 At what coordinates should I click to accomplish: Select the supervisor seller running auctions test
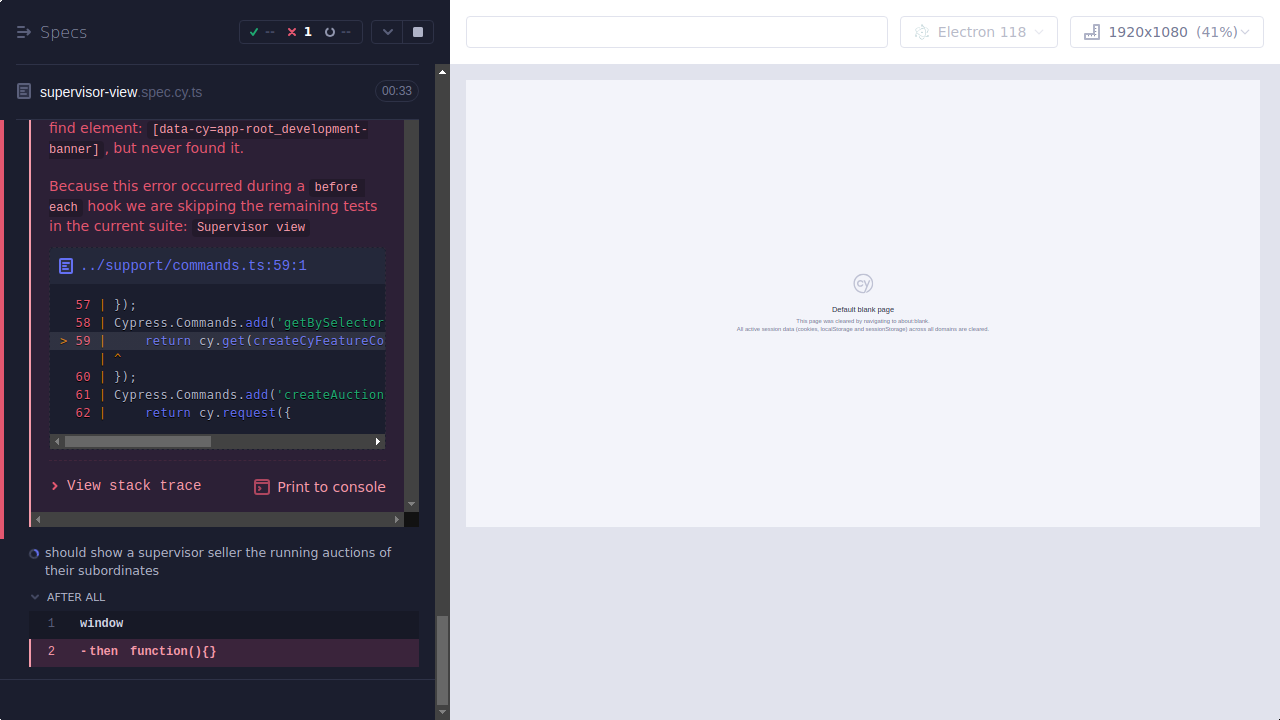(218, 561)
